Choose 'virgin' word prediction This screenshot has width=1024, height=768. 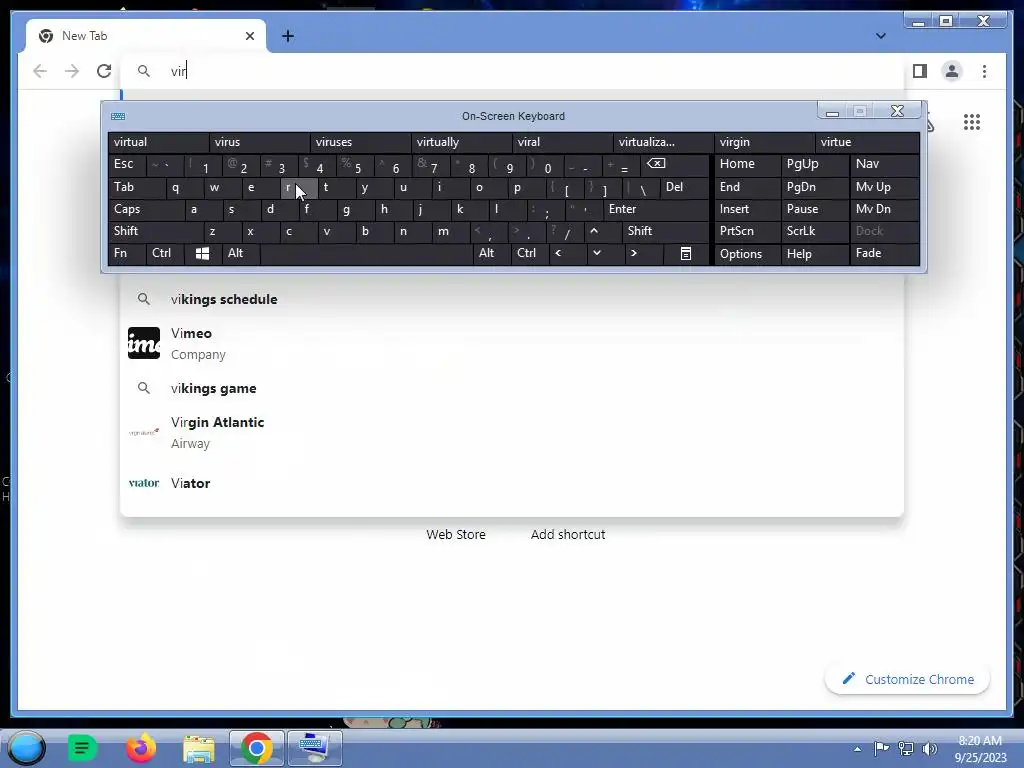765,142
